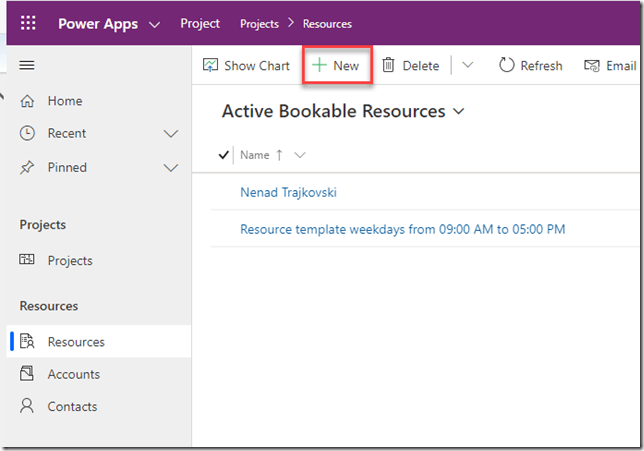The width and height of the screenshot is (644, 451).
Task: Click the Show Chart toolbar button
Action: click(246, 66)
